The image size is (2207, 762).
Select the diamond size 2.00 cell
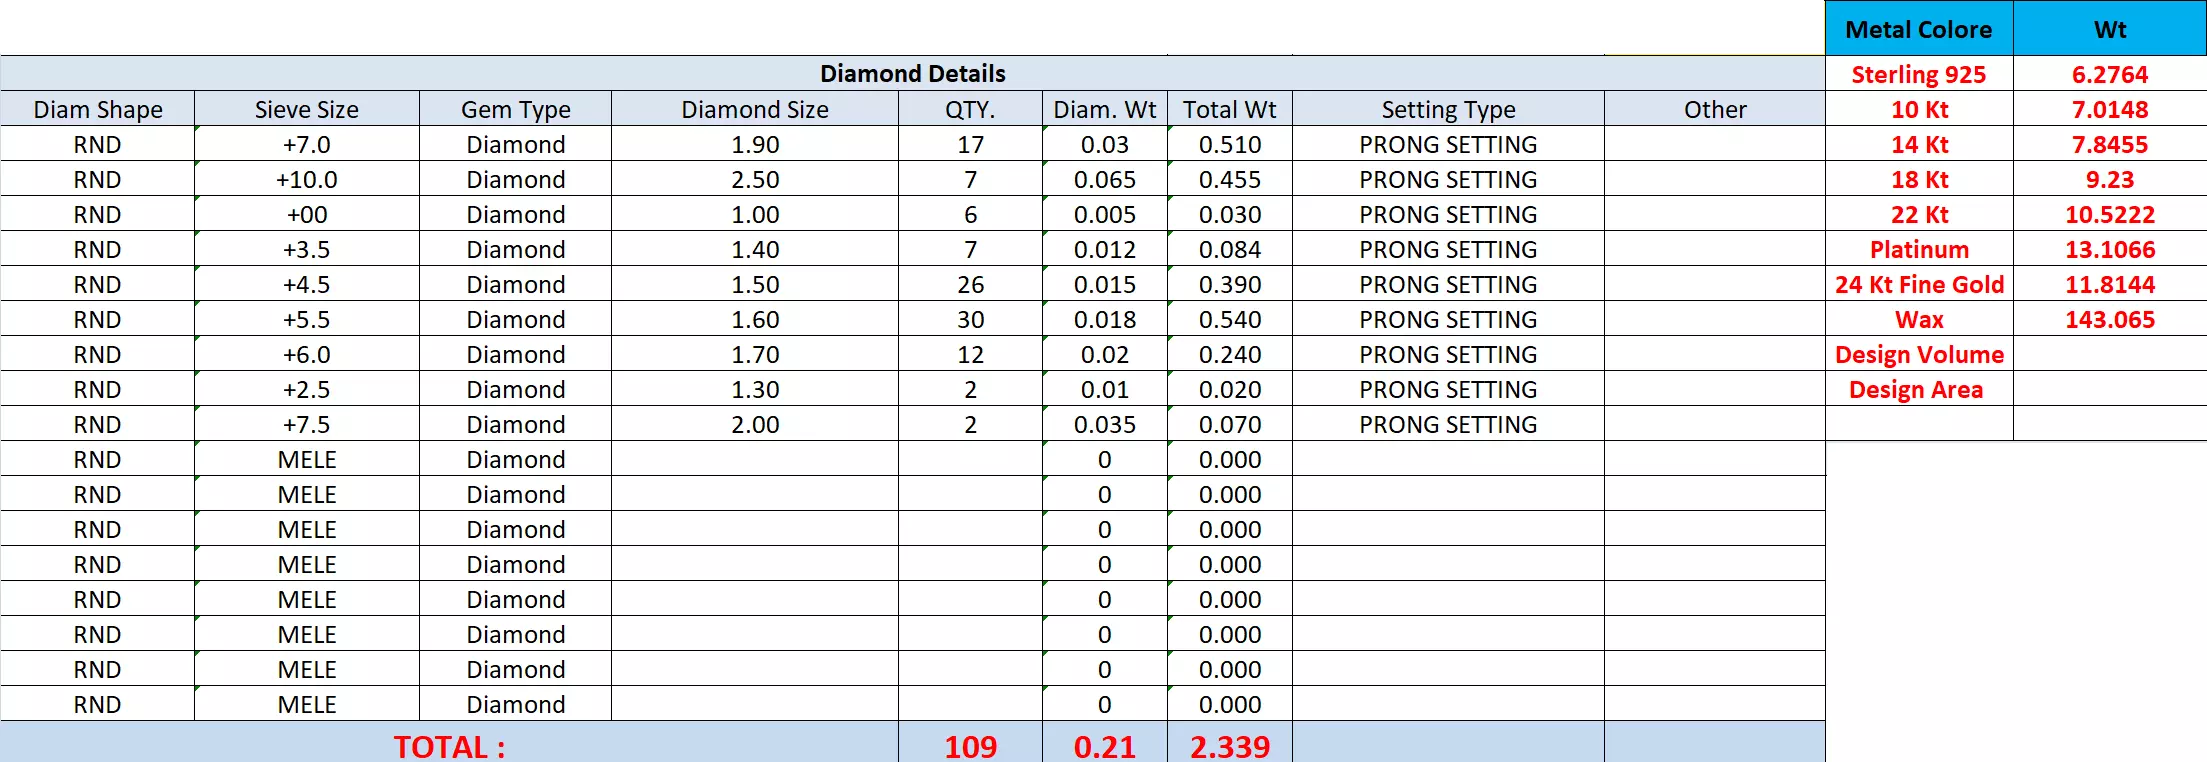click(755, 424)
